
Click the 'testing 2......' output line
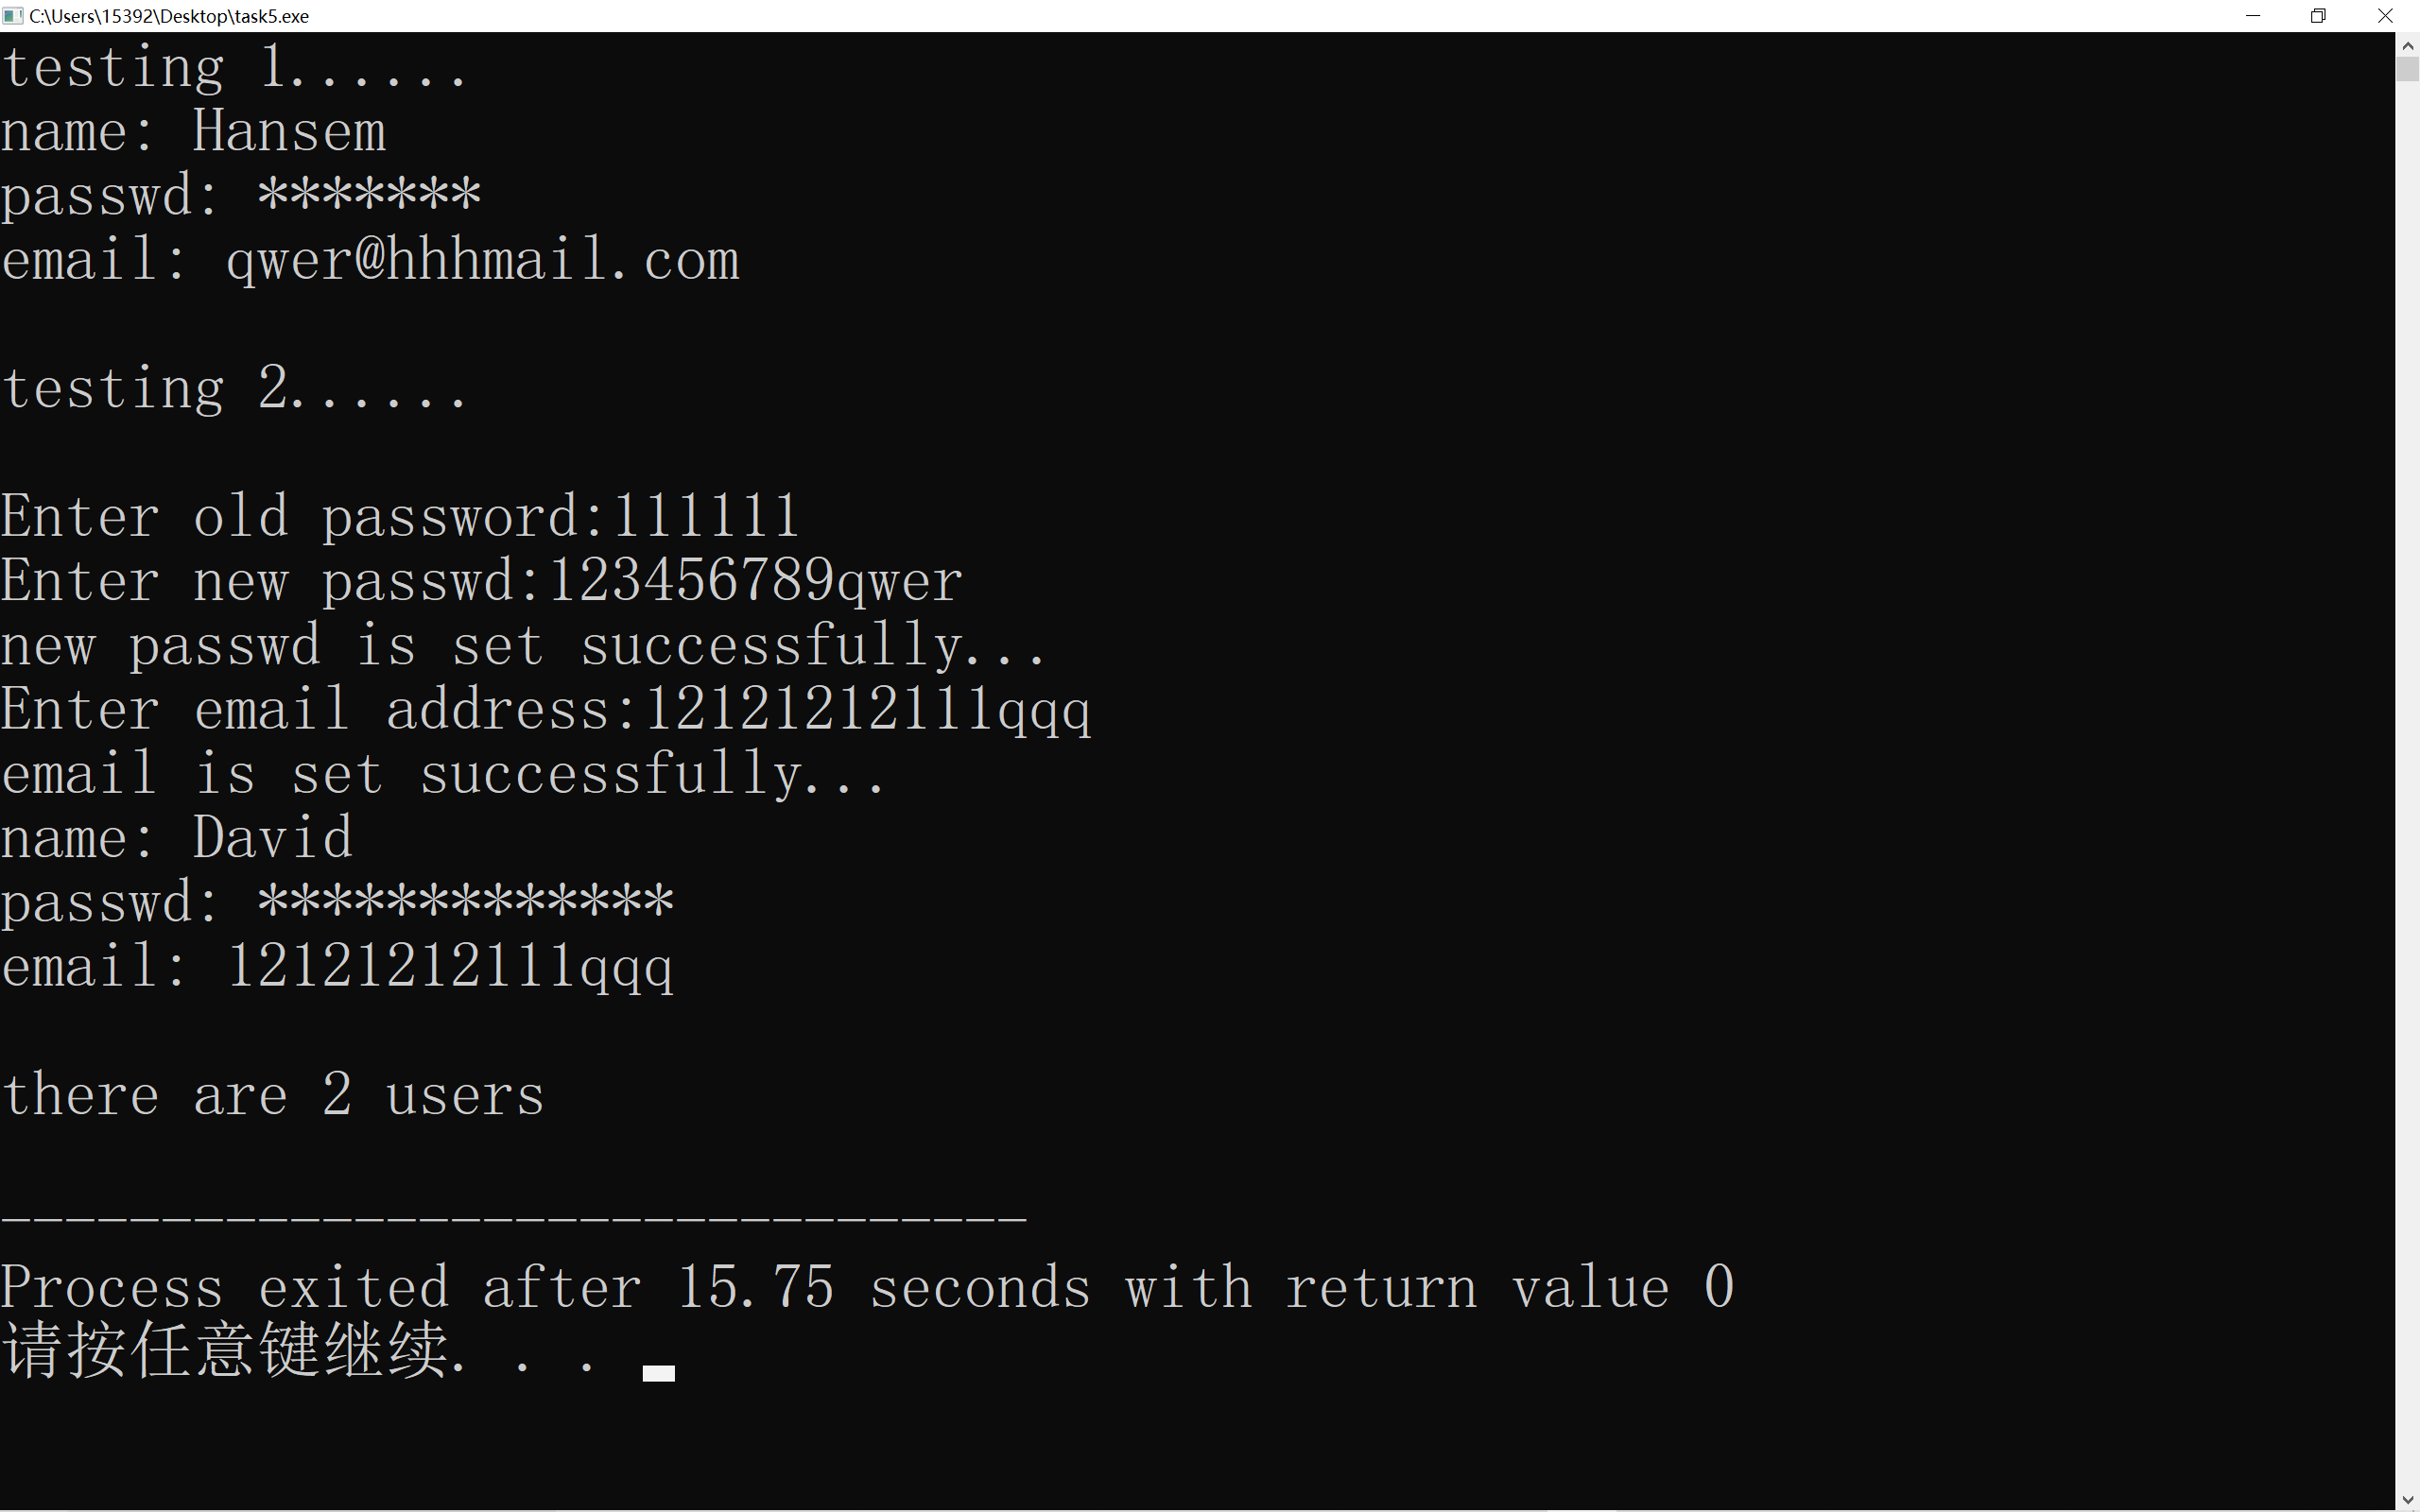point(235,388)
